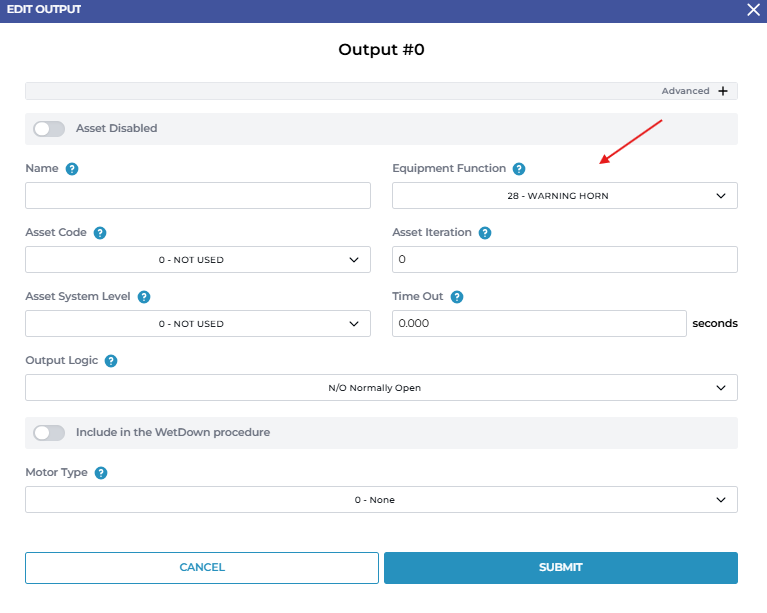Open the Output Logic dropdown
This screenshot has height=613, width=767.
pos(381,388)
